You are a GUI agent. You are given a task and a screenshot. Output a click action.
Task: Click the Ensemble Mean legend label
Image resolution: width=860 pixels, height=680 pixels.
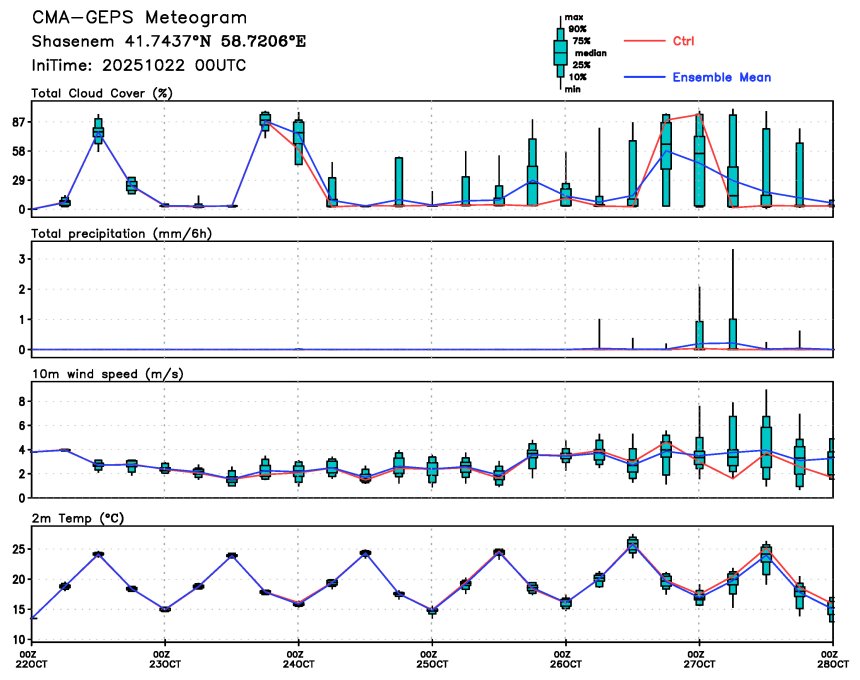(x=722, y=77)
